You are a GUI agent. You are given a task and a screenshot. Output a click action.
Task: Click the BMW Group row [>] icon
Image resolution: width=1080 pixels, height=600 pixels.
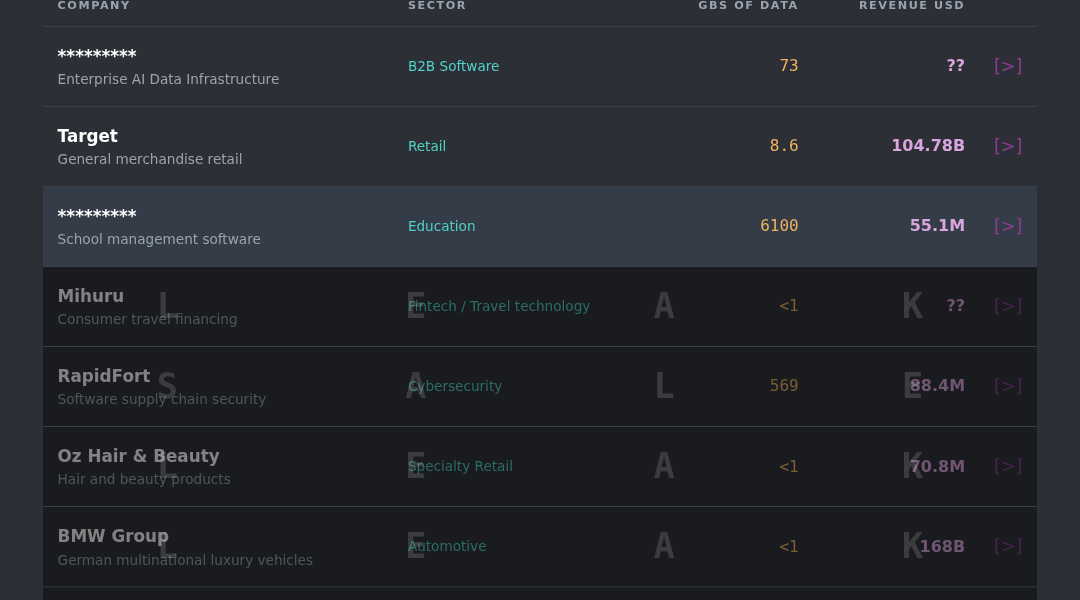point(1008,546)
